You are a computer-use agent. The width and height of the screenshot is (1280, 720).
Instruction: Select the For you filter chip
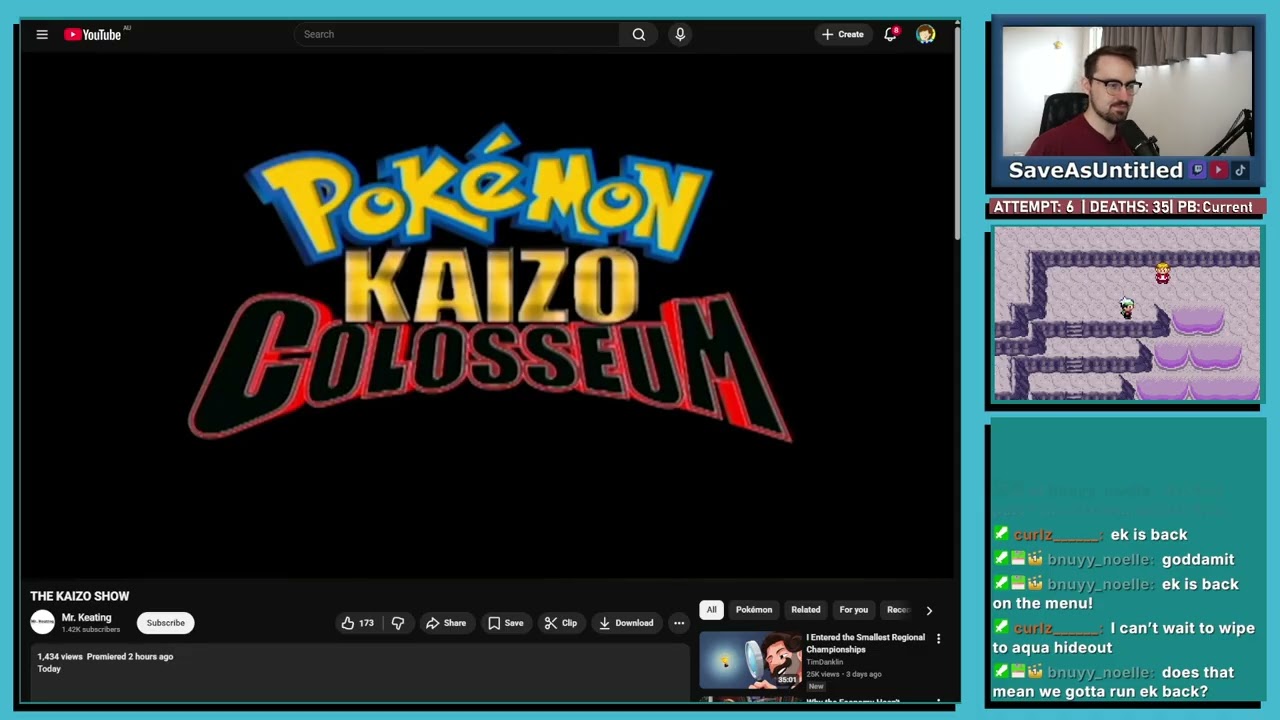(x=853, y=610)
